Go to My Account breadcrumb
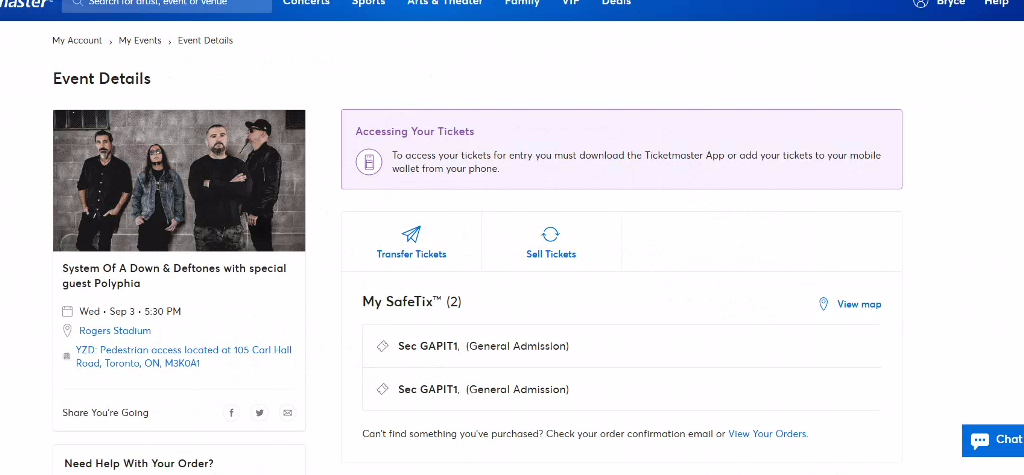Image resolution: width=1024 pixels, height=475 pixels. [x=77, y=41]
